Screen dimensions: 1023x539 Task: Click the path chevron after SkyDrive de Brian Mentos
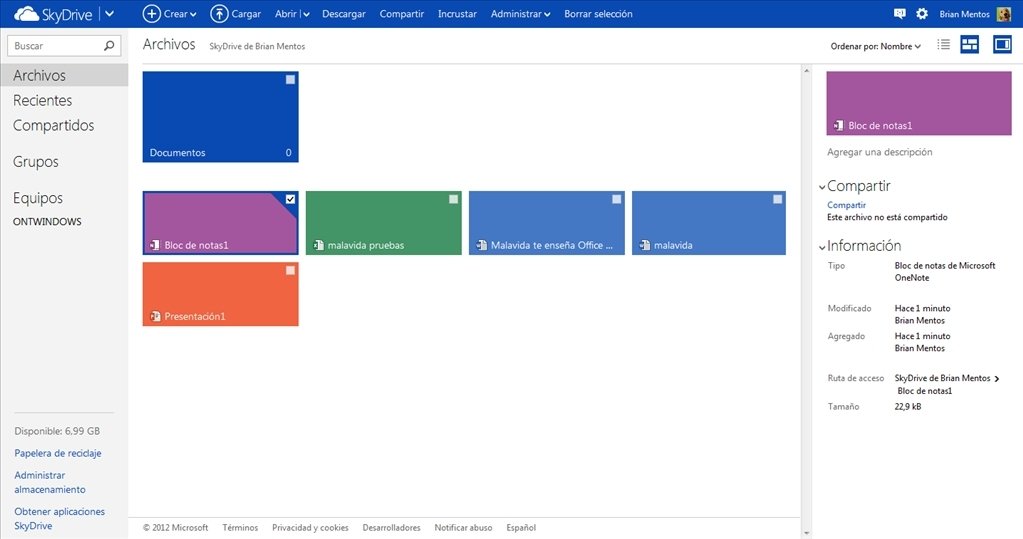coord(997,378)
